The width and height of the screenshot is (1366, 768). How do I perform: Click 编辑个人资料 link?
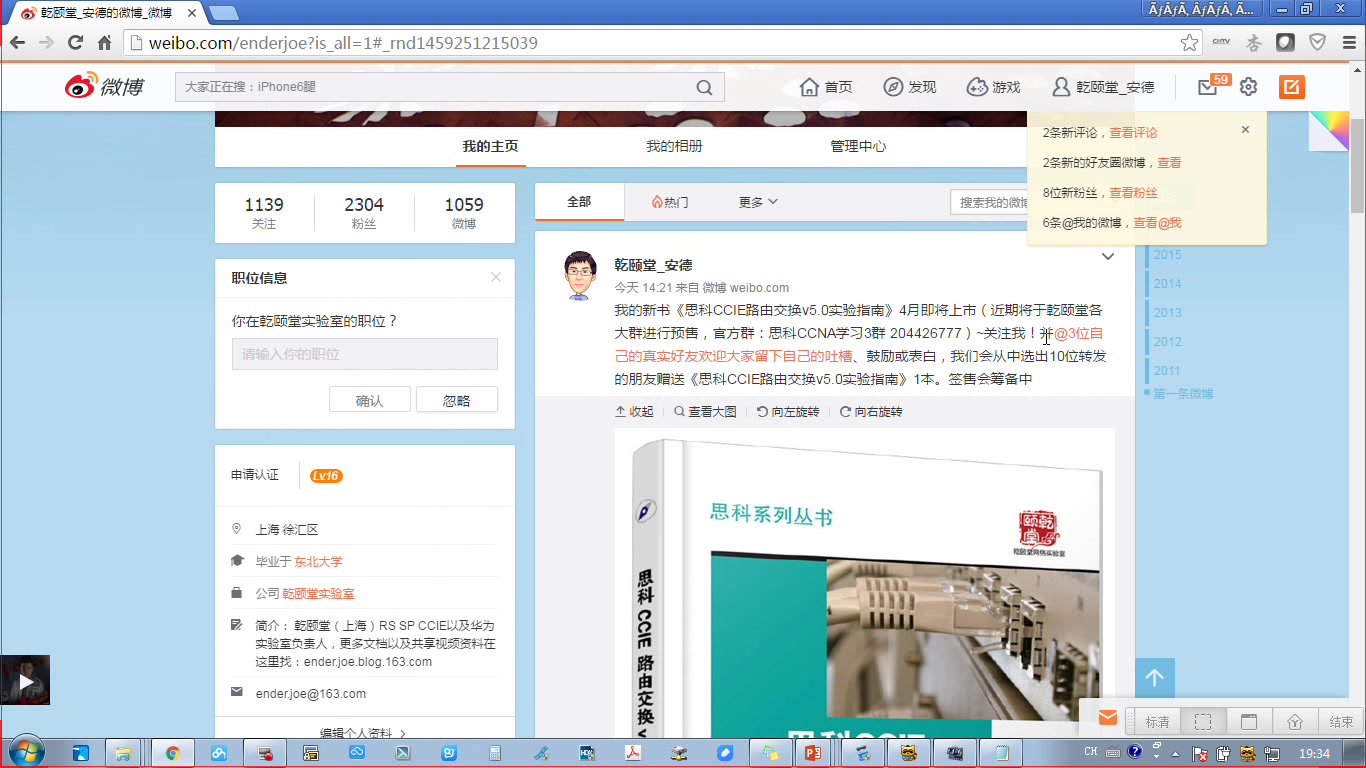pyautogui.click(x=363, y=734)
